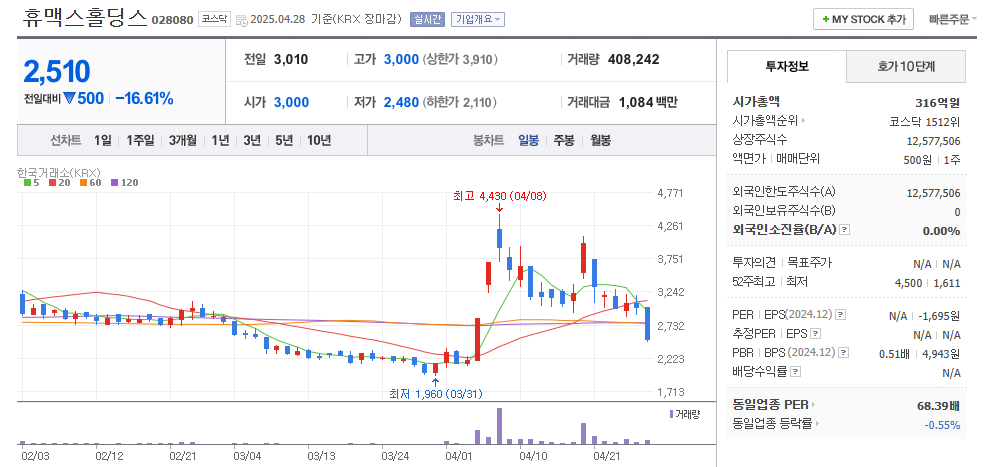The width and height of the screenshot is (1000, 467).
Task: Click the help icon next to 배당수익률
Action: point(795,371)
